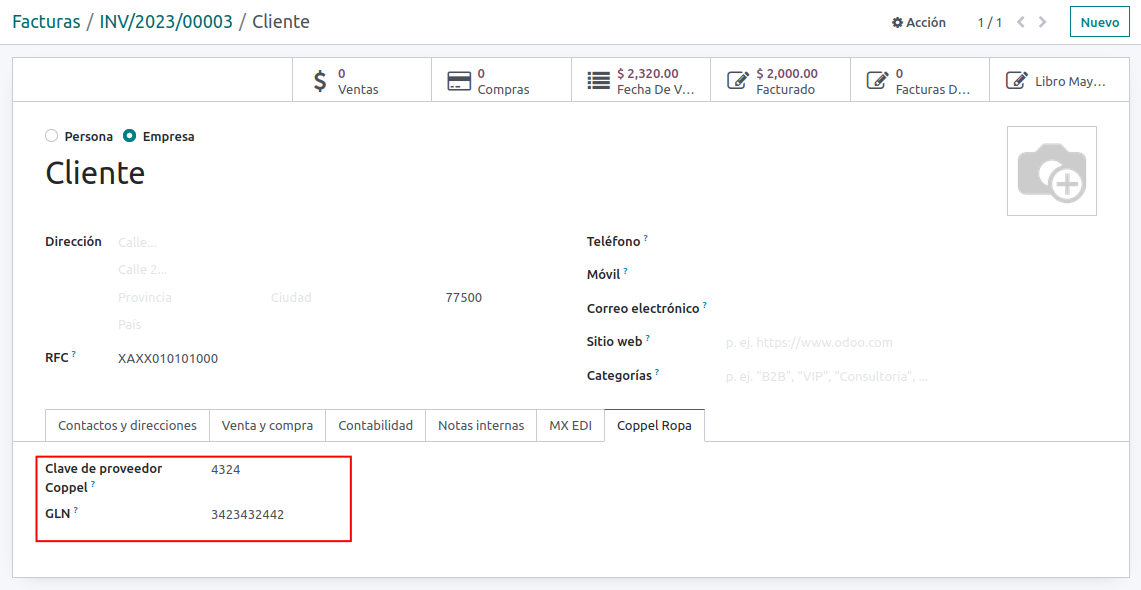Click the GLN field value
The width and height of the screenshot is (1141, 590).
[x=248, y=515]
